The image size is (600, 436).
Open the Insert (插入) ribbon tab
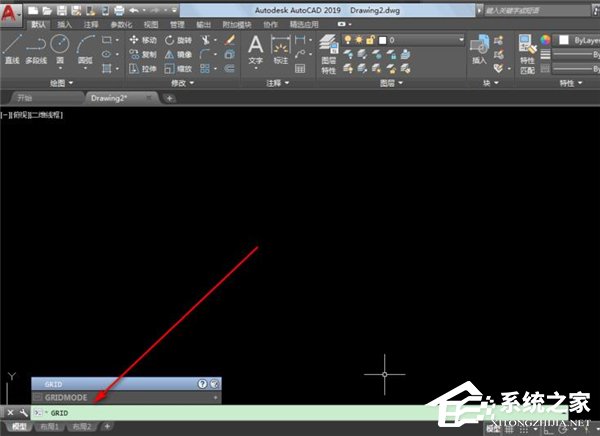tap(64, 24)
